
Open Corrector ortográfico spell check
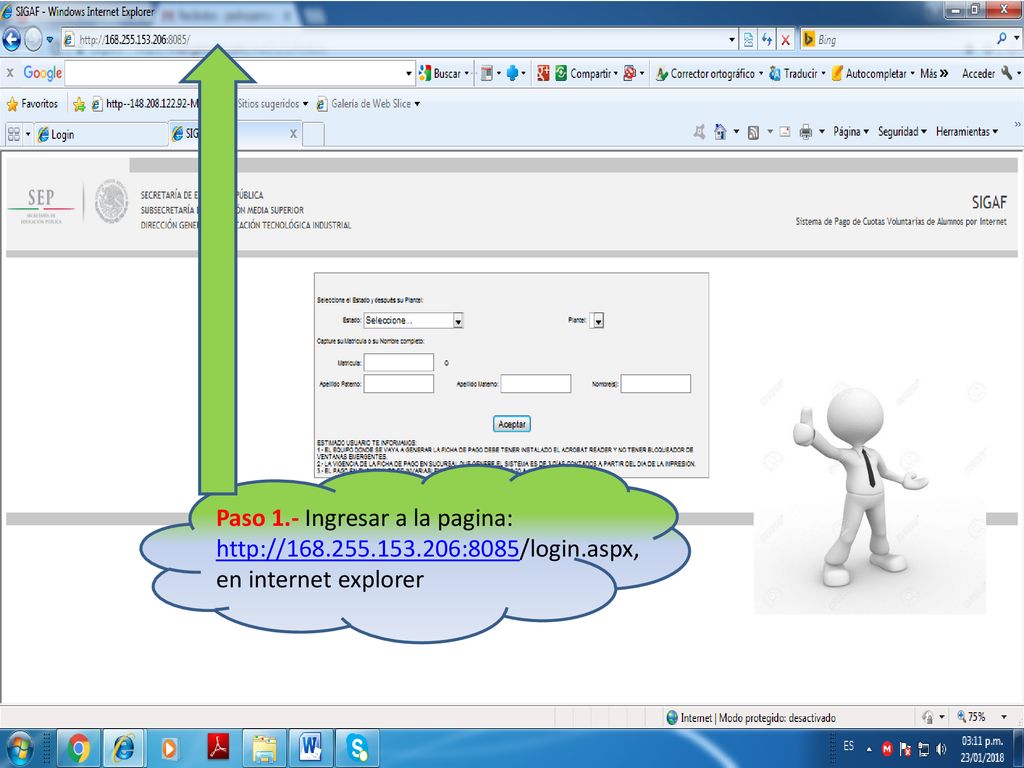click(708, 74)
